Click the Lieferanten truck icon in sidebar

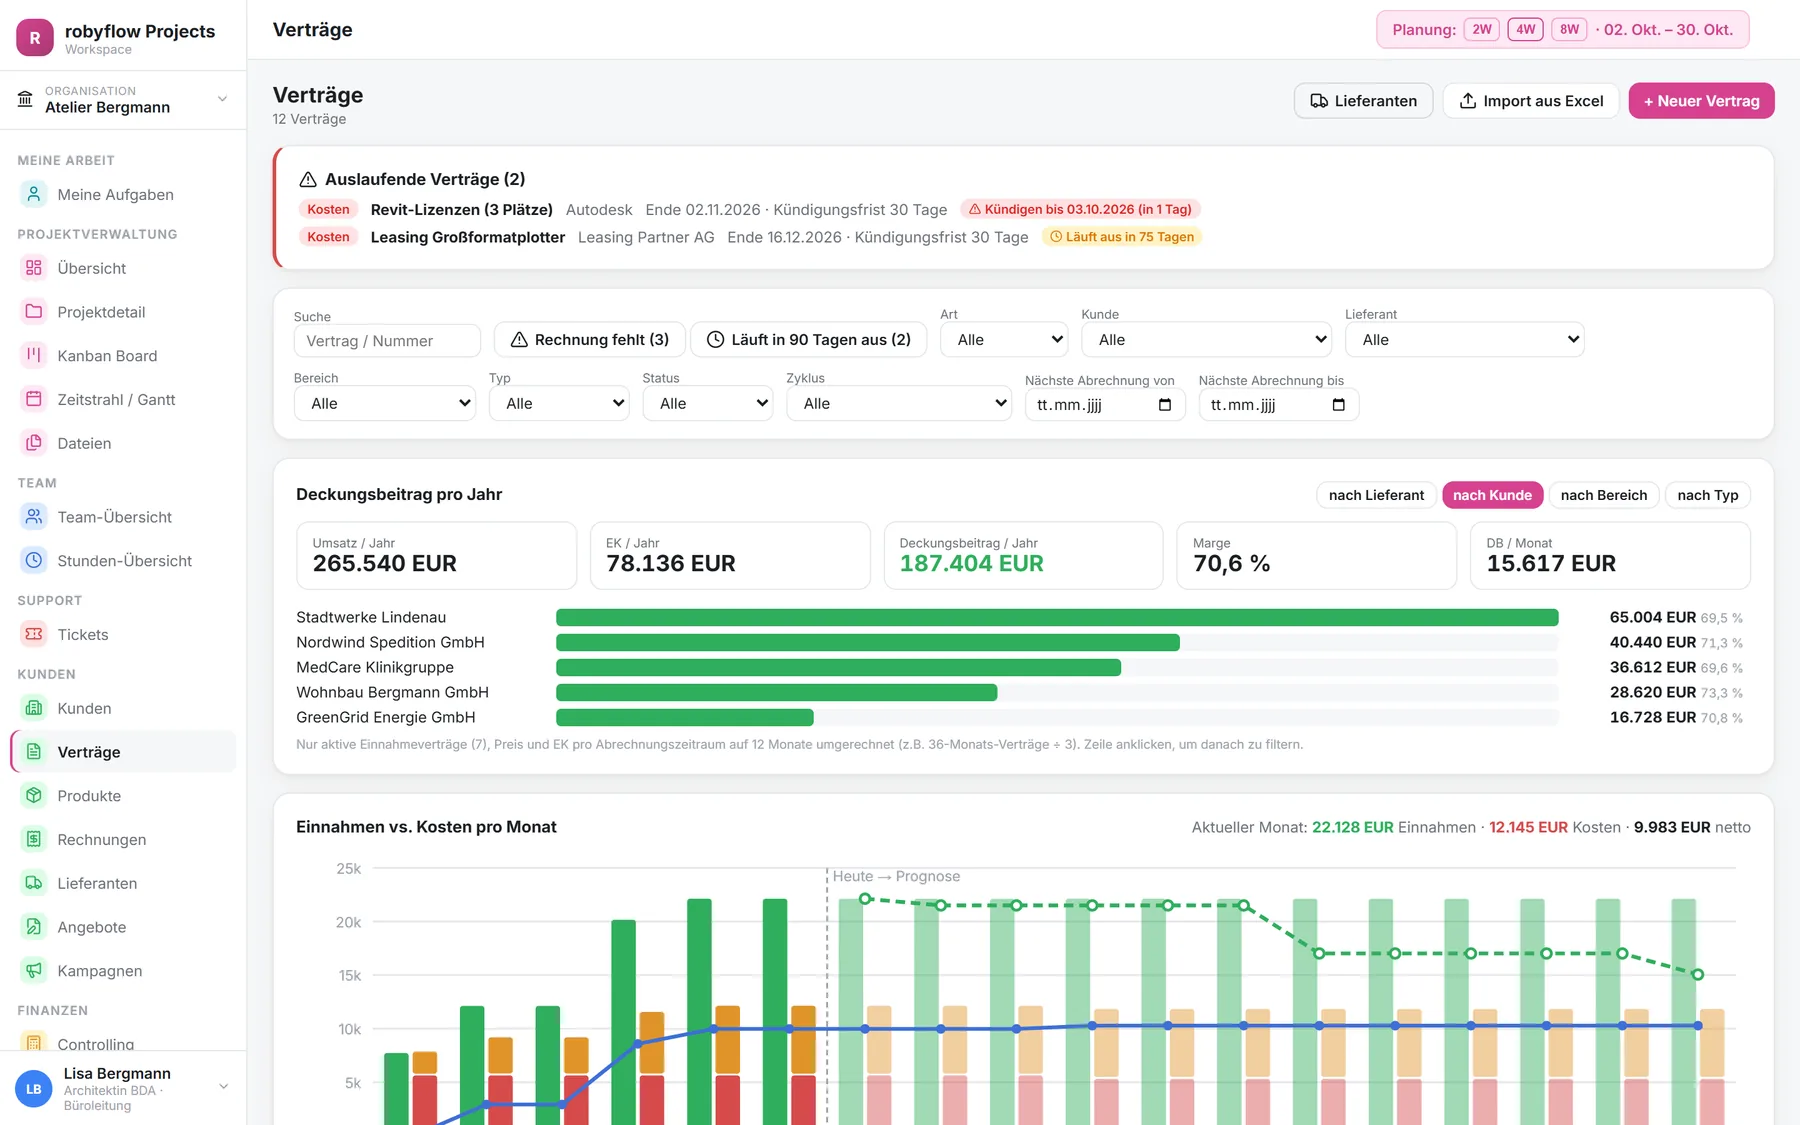pos(34,883)
